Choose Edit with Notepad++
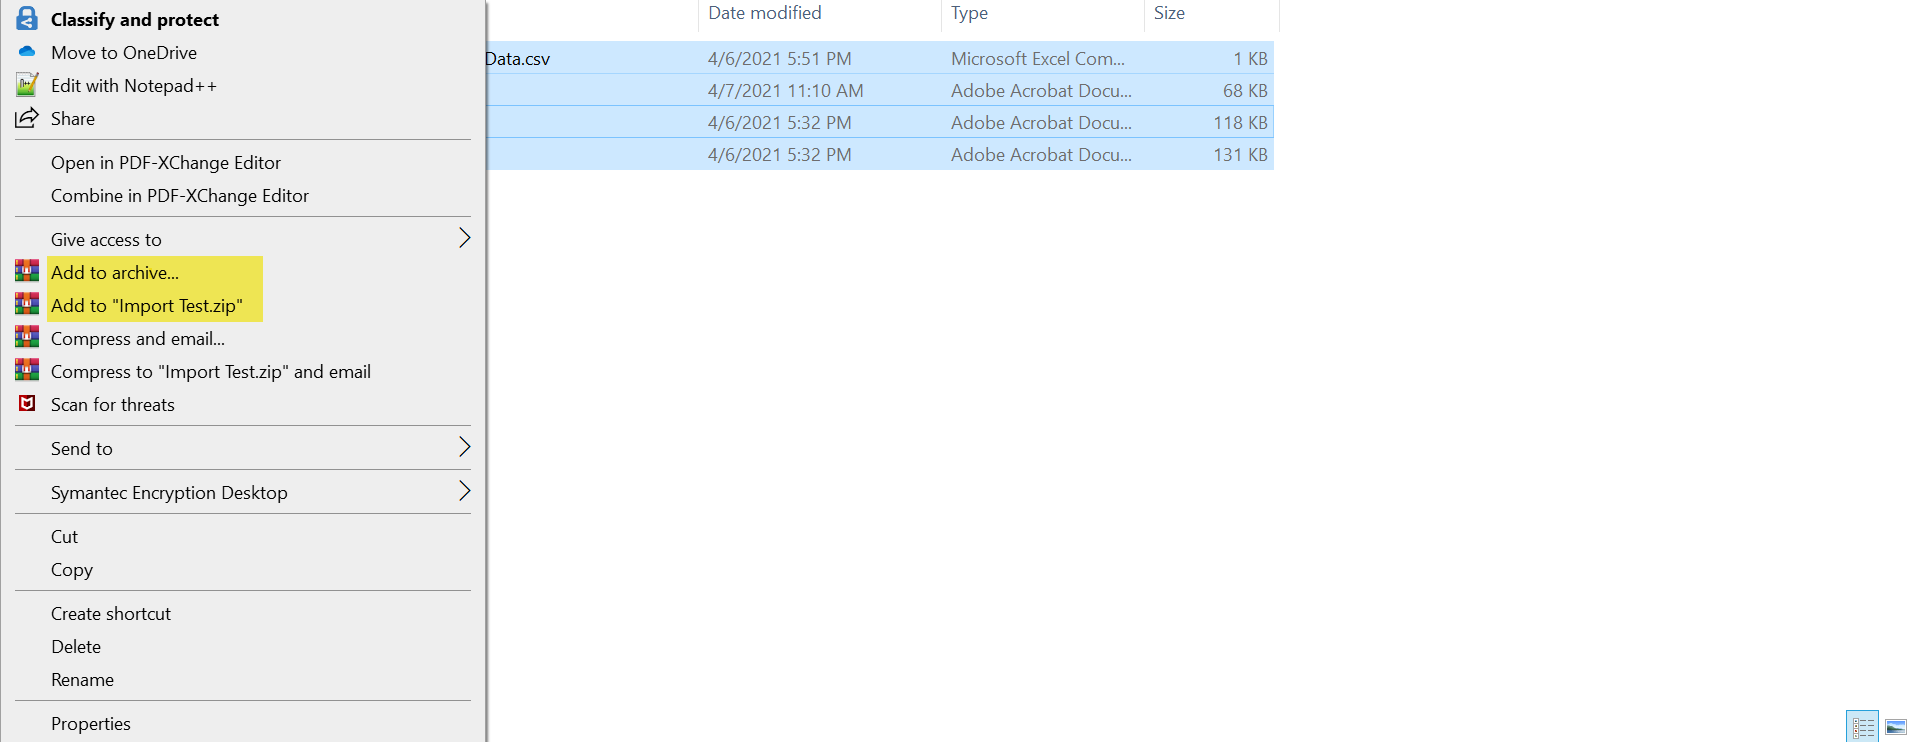This screenshot has width=1919, height=742. click(134, 85)
